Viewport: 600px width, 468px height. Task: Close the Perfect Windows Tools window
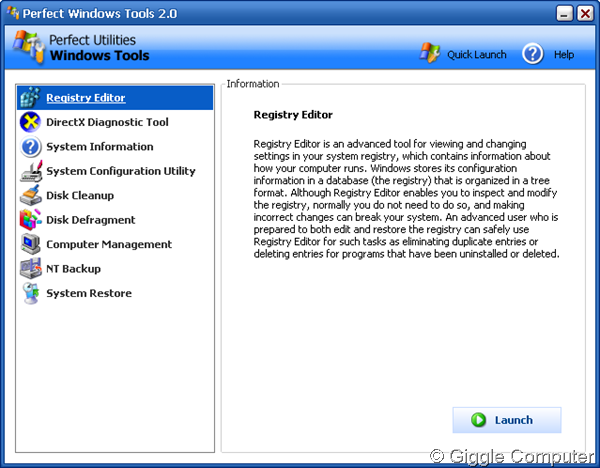[585, 14]
